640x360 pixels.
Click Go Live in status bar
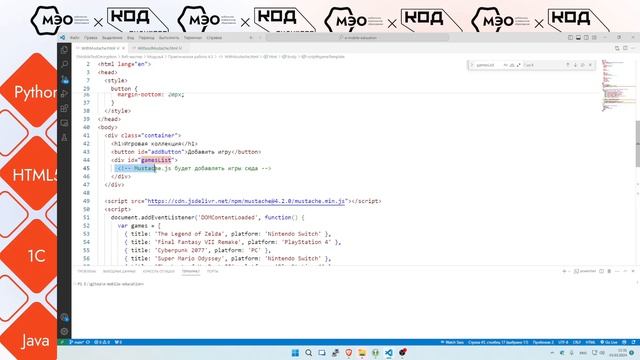[609, 342]
